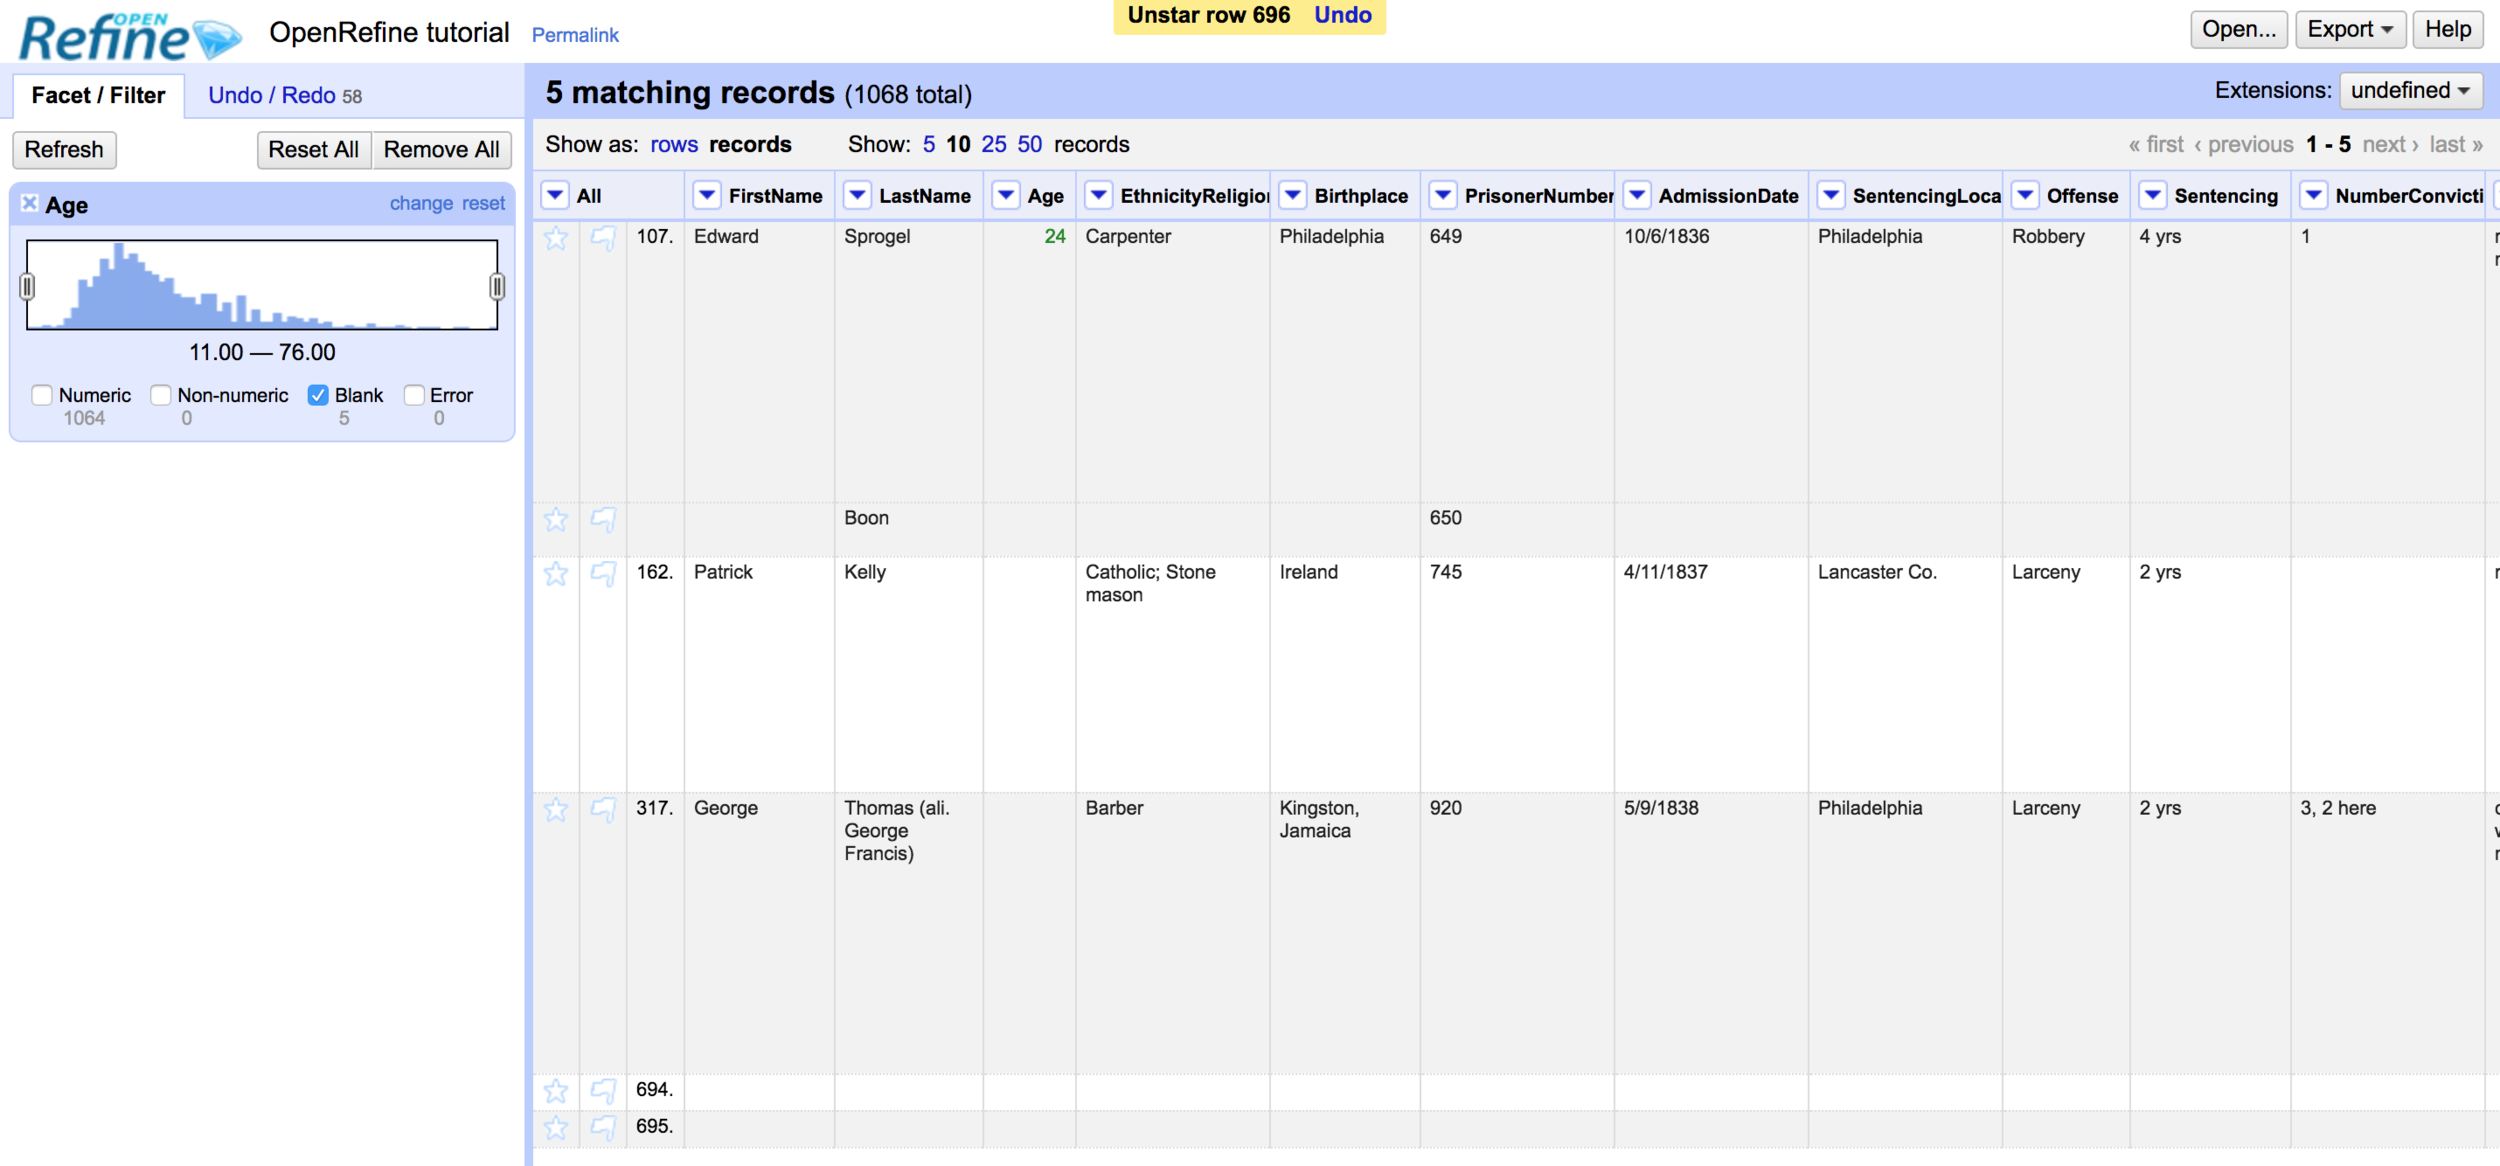Enable the Numeric checkbox in Age facet
Image resolution: width=2500 pixels, height=1166 pixels.
coord(42,395)
